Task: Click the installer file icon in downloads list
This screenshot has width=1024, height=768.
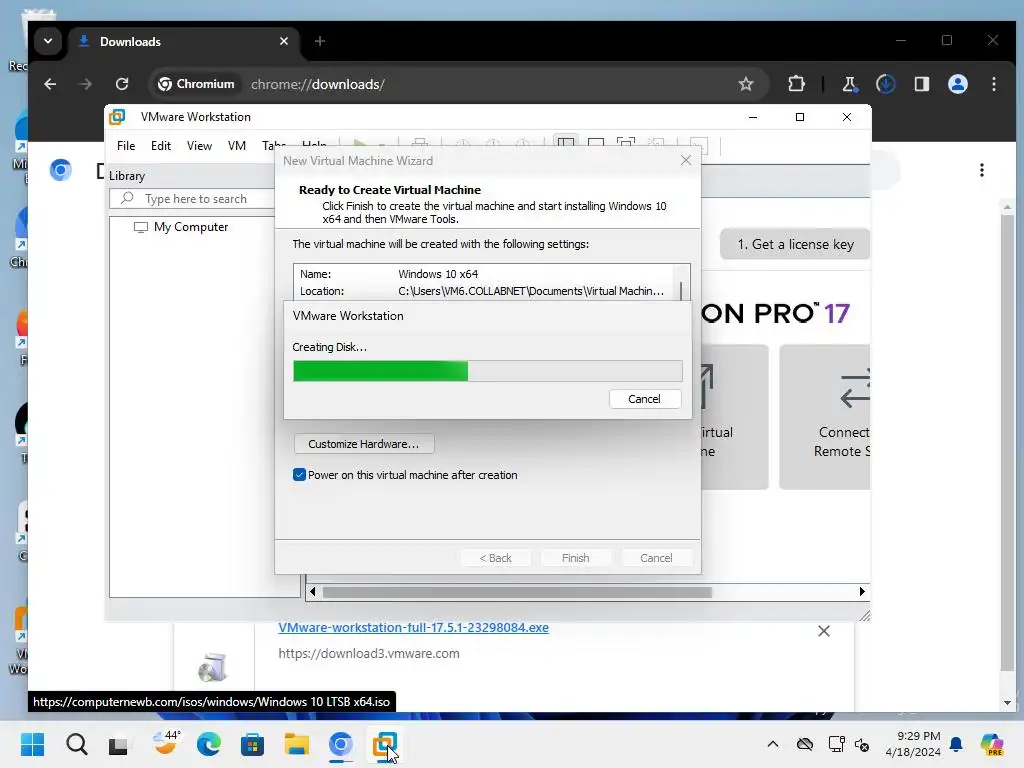Action: 213,667
